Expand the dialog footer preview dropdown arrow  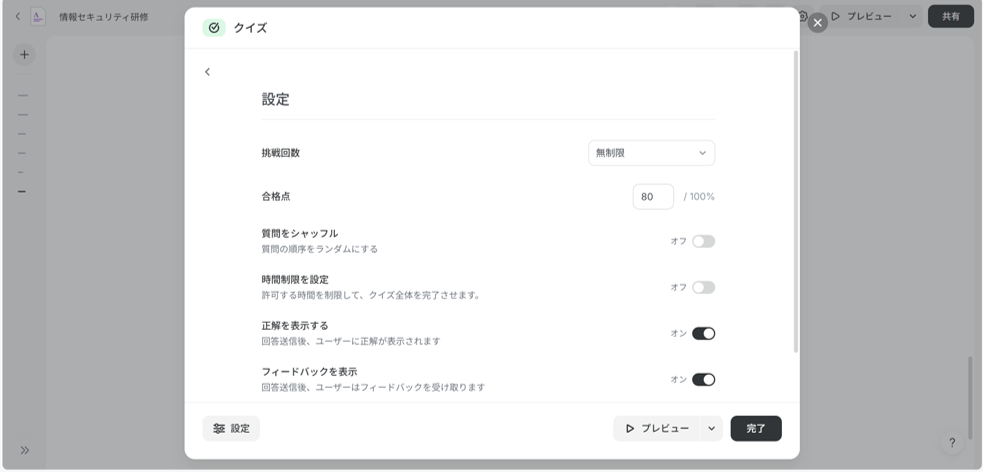click(x=712, y=429)
